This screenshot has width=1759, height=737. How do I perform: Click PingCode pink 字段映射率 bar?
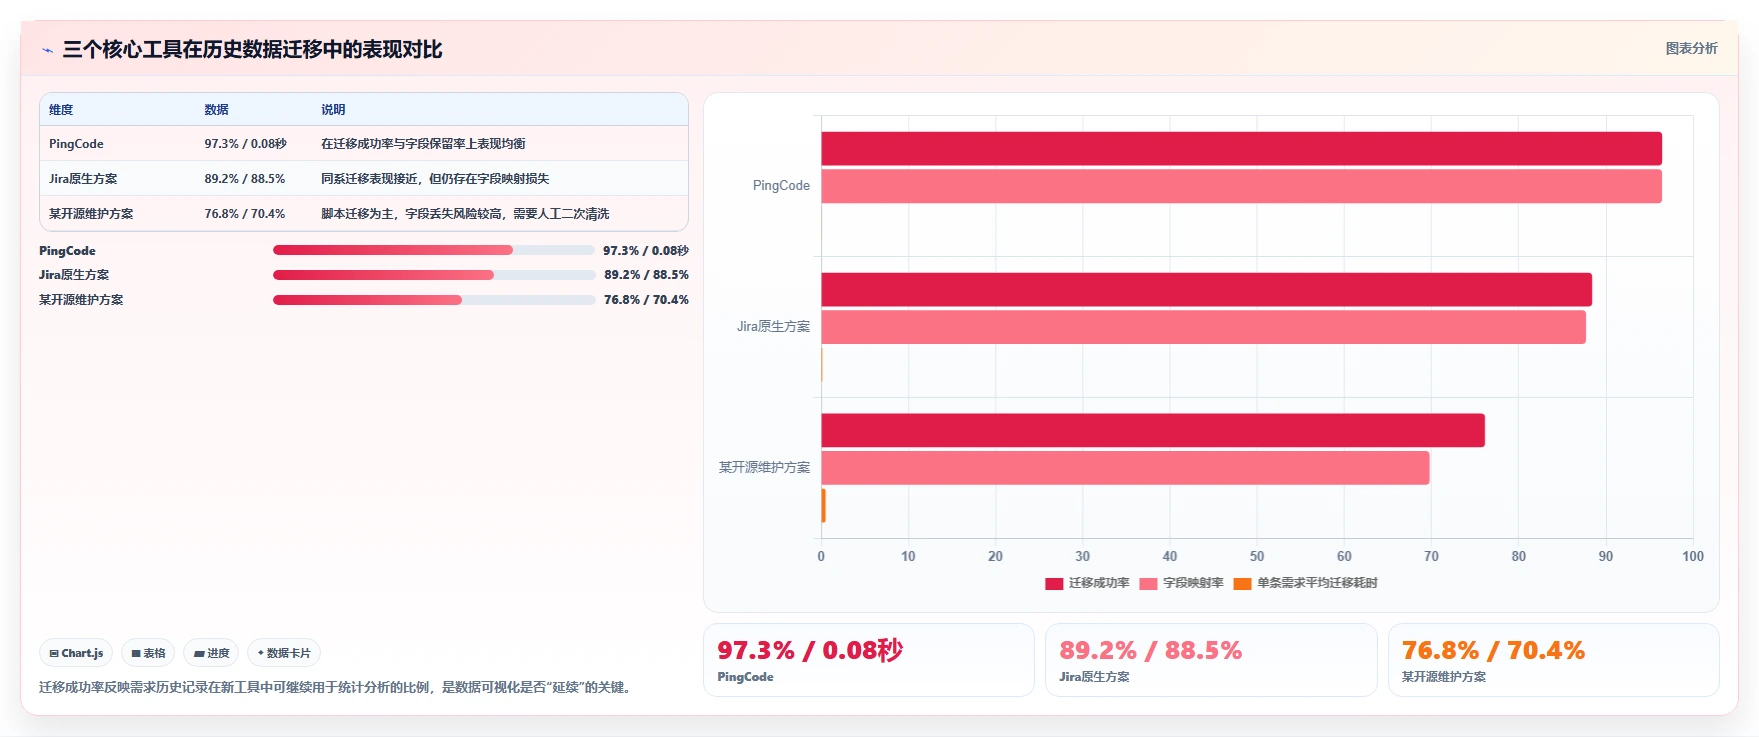pos(1241,187)
